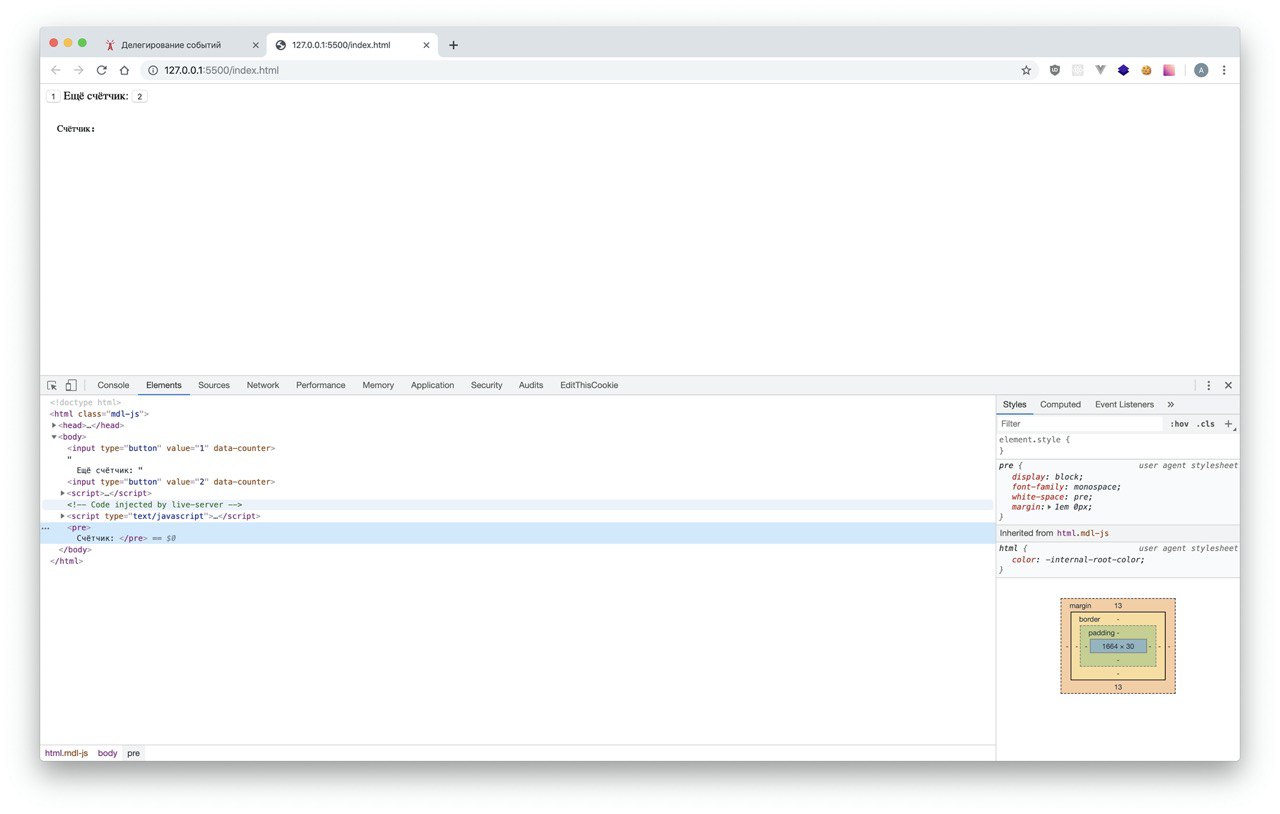Open the Memory tab
Image resolution: width=1280 pixels, height=814 pixels.
coord(378,385)
